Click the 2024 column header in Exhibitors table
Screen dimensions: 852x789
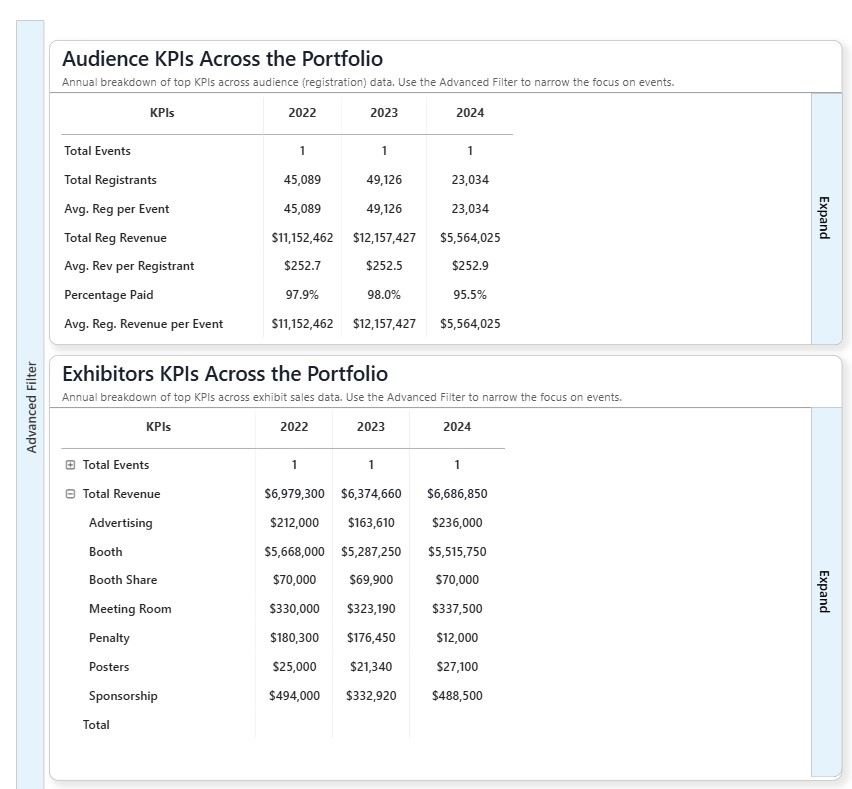(457, 427)
